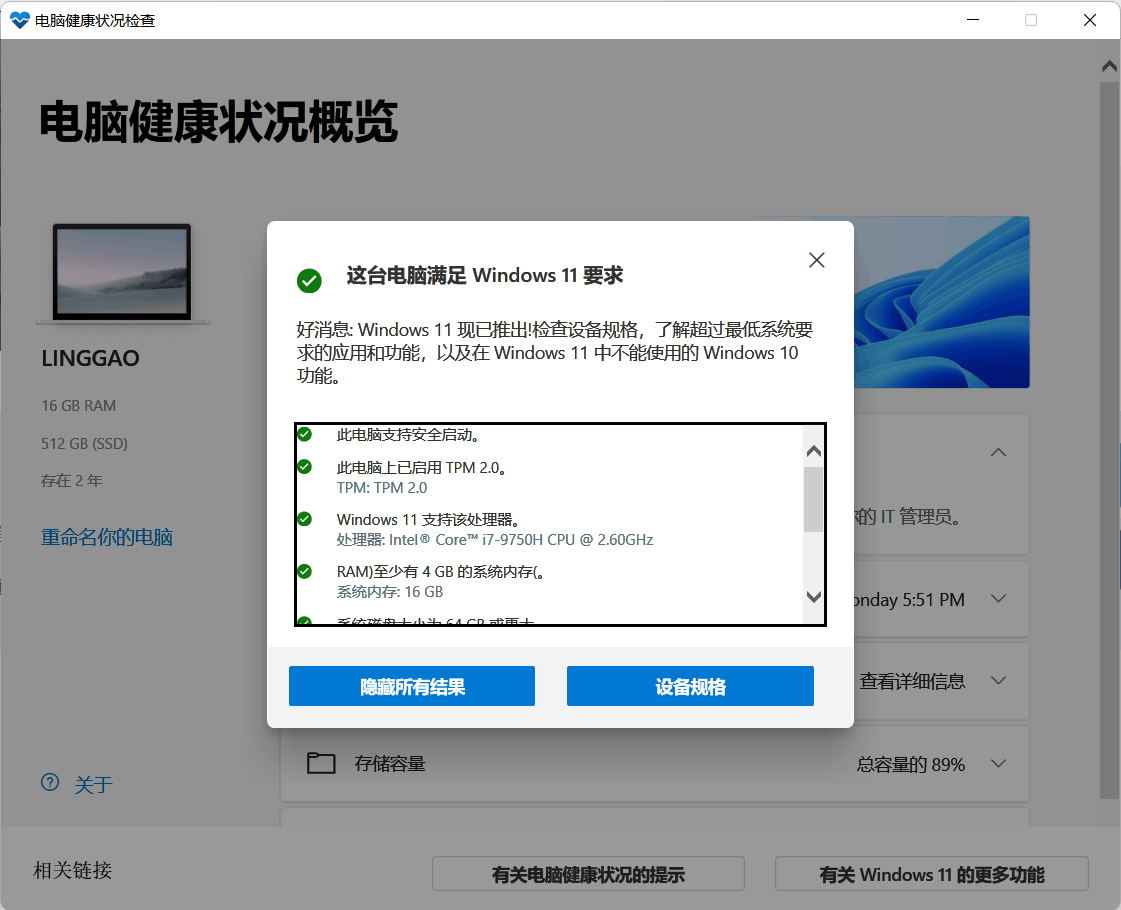
Task: Click the processor support green check icon
Action: 305,519
